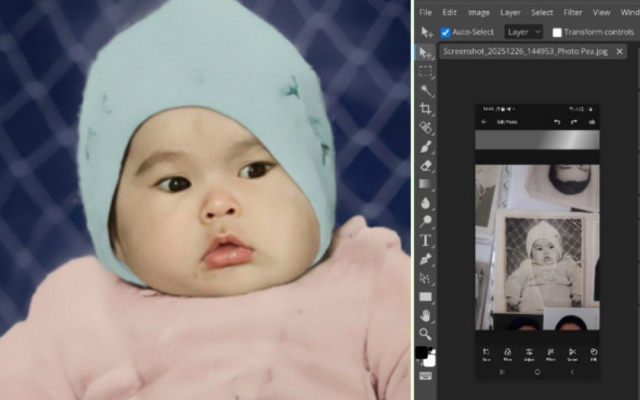The image size is (640, 400).
Task: Choose the Zoom magnifier tool
Action: pyautogui.click(x=426, y=334)
